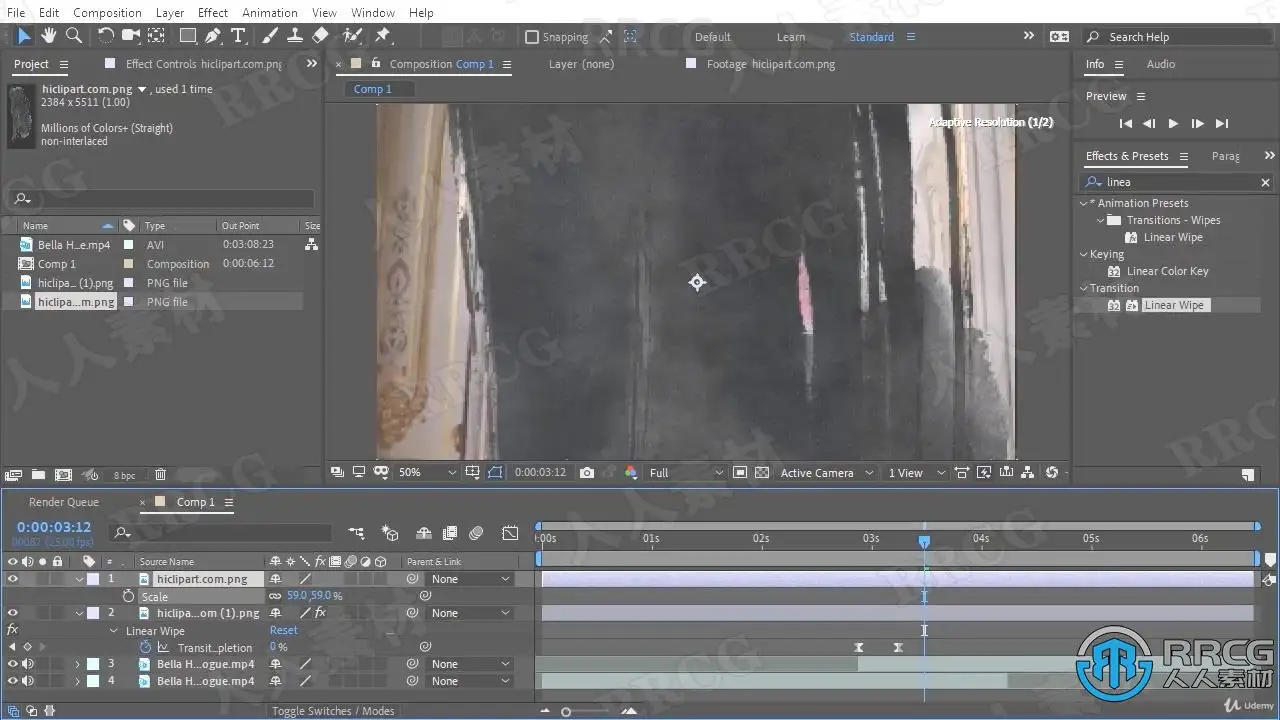
Task: Select the Pen tool
Action: click(213, 36)
